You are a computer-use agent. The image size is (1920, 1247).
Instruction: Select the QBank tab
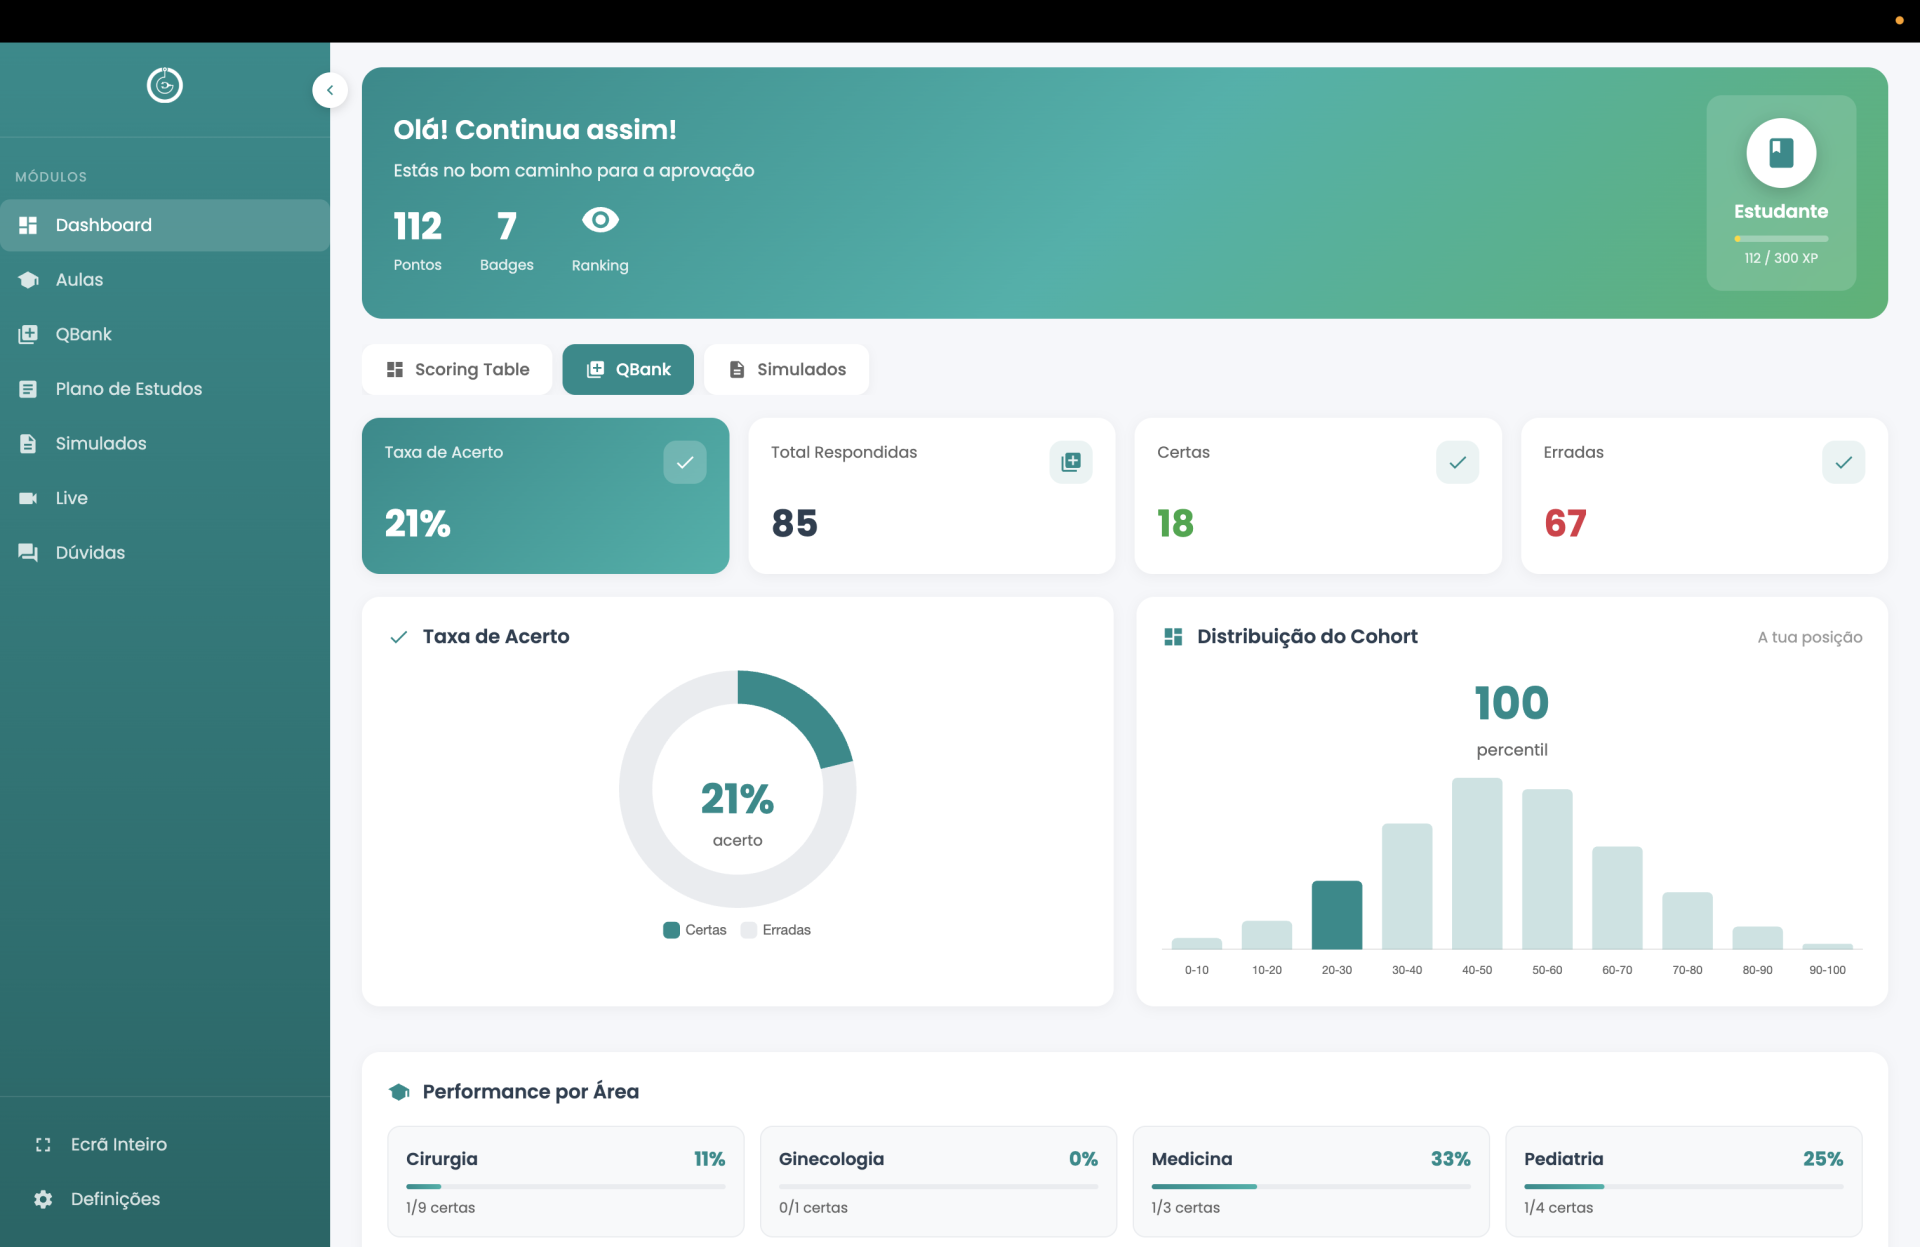[628, 370]
